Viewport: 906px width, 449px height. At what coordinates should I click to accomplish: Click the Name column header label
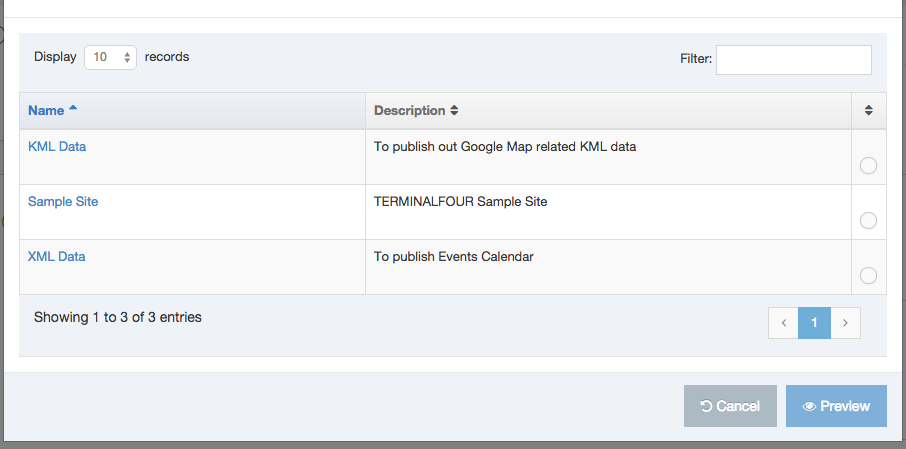(x=46, y=111)
